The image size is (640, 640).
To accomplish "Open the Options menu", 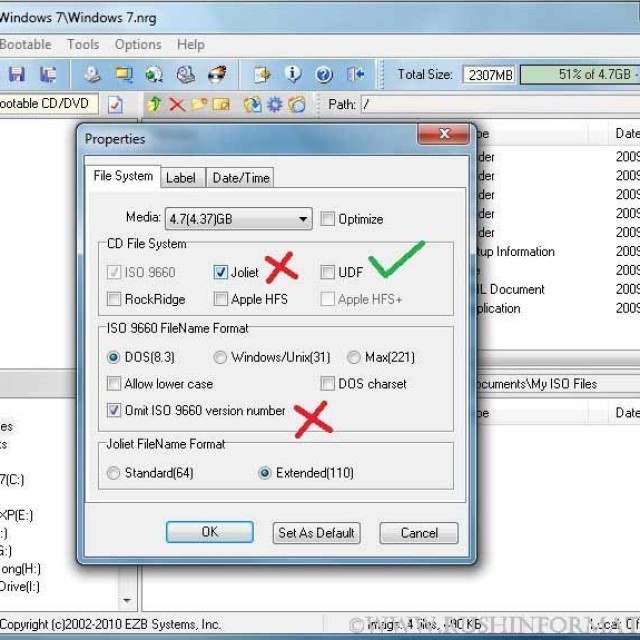I will pos(138,44).
